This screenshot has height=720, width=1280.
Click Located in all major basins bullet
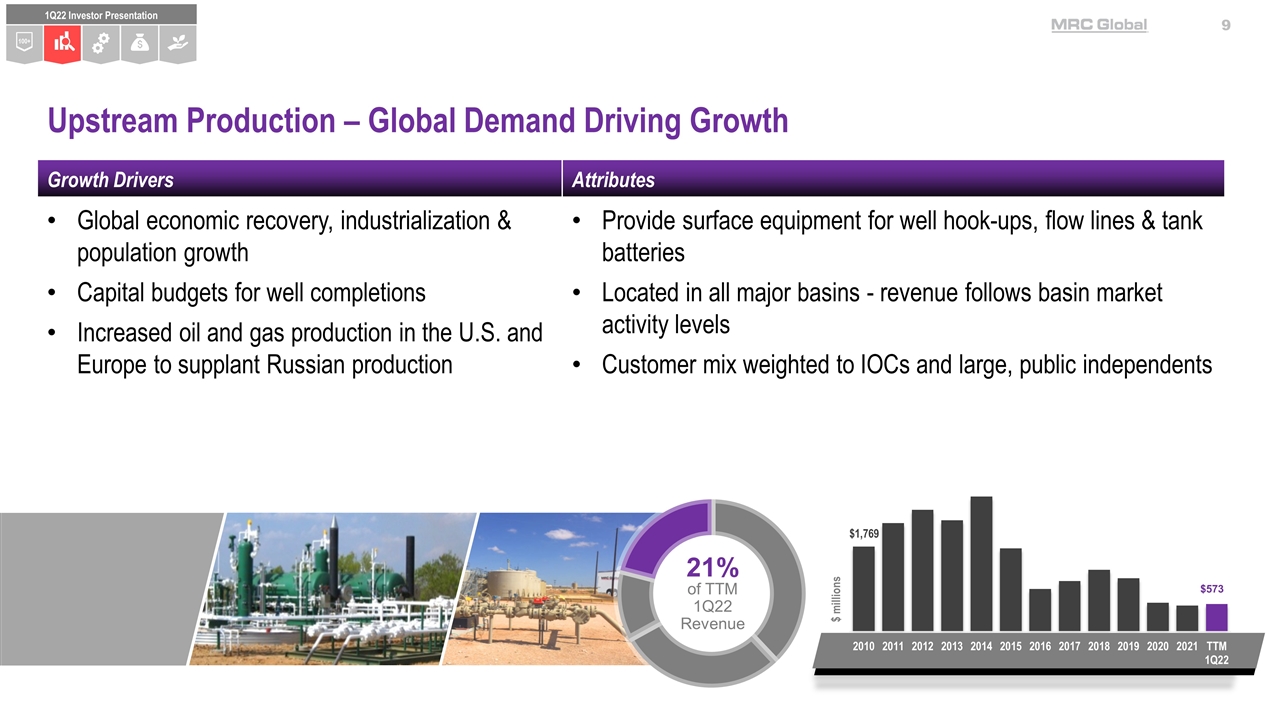(868, 308)
